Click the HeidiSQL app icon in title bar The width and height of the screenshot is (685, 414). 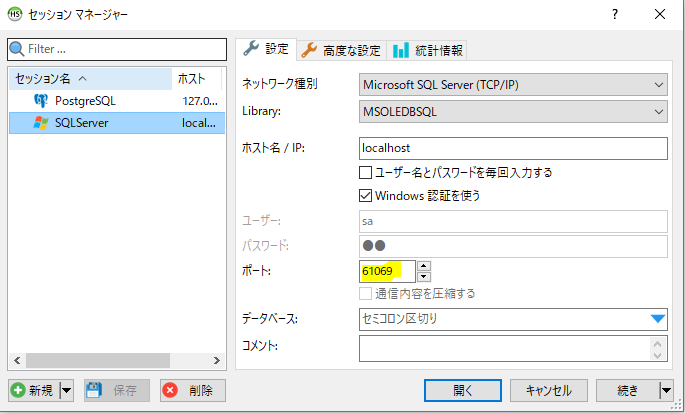pos(15,14)
